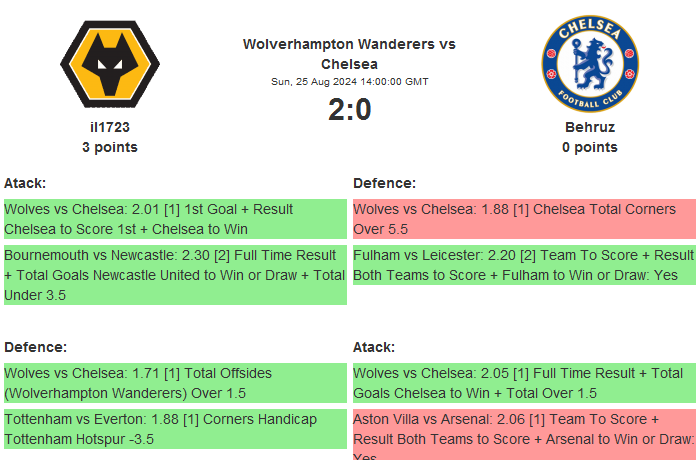
Task: Select the Chelsea to Win + Total Over 1.5 bet
Action: [524, 383]
